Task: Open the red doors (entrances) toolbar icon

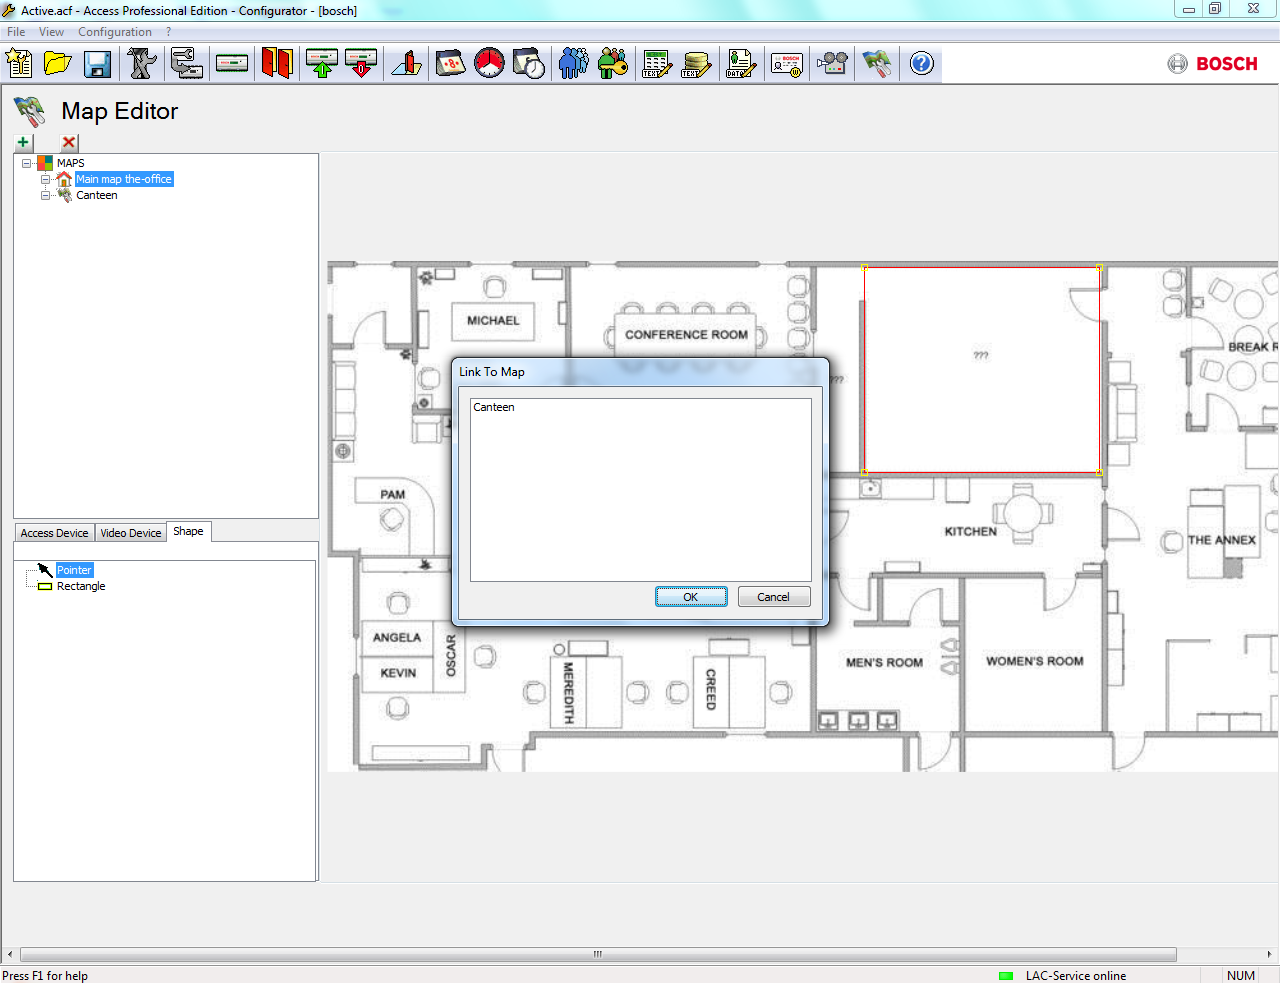Action: pos(277,63)
